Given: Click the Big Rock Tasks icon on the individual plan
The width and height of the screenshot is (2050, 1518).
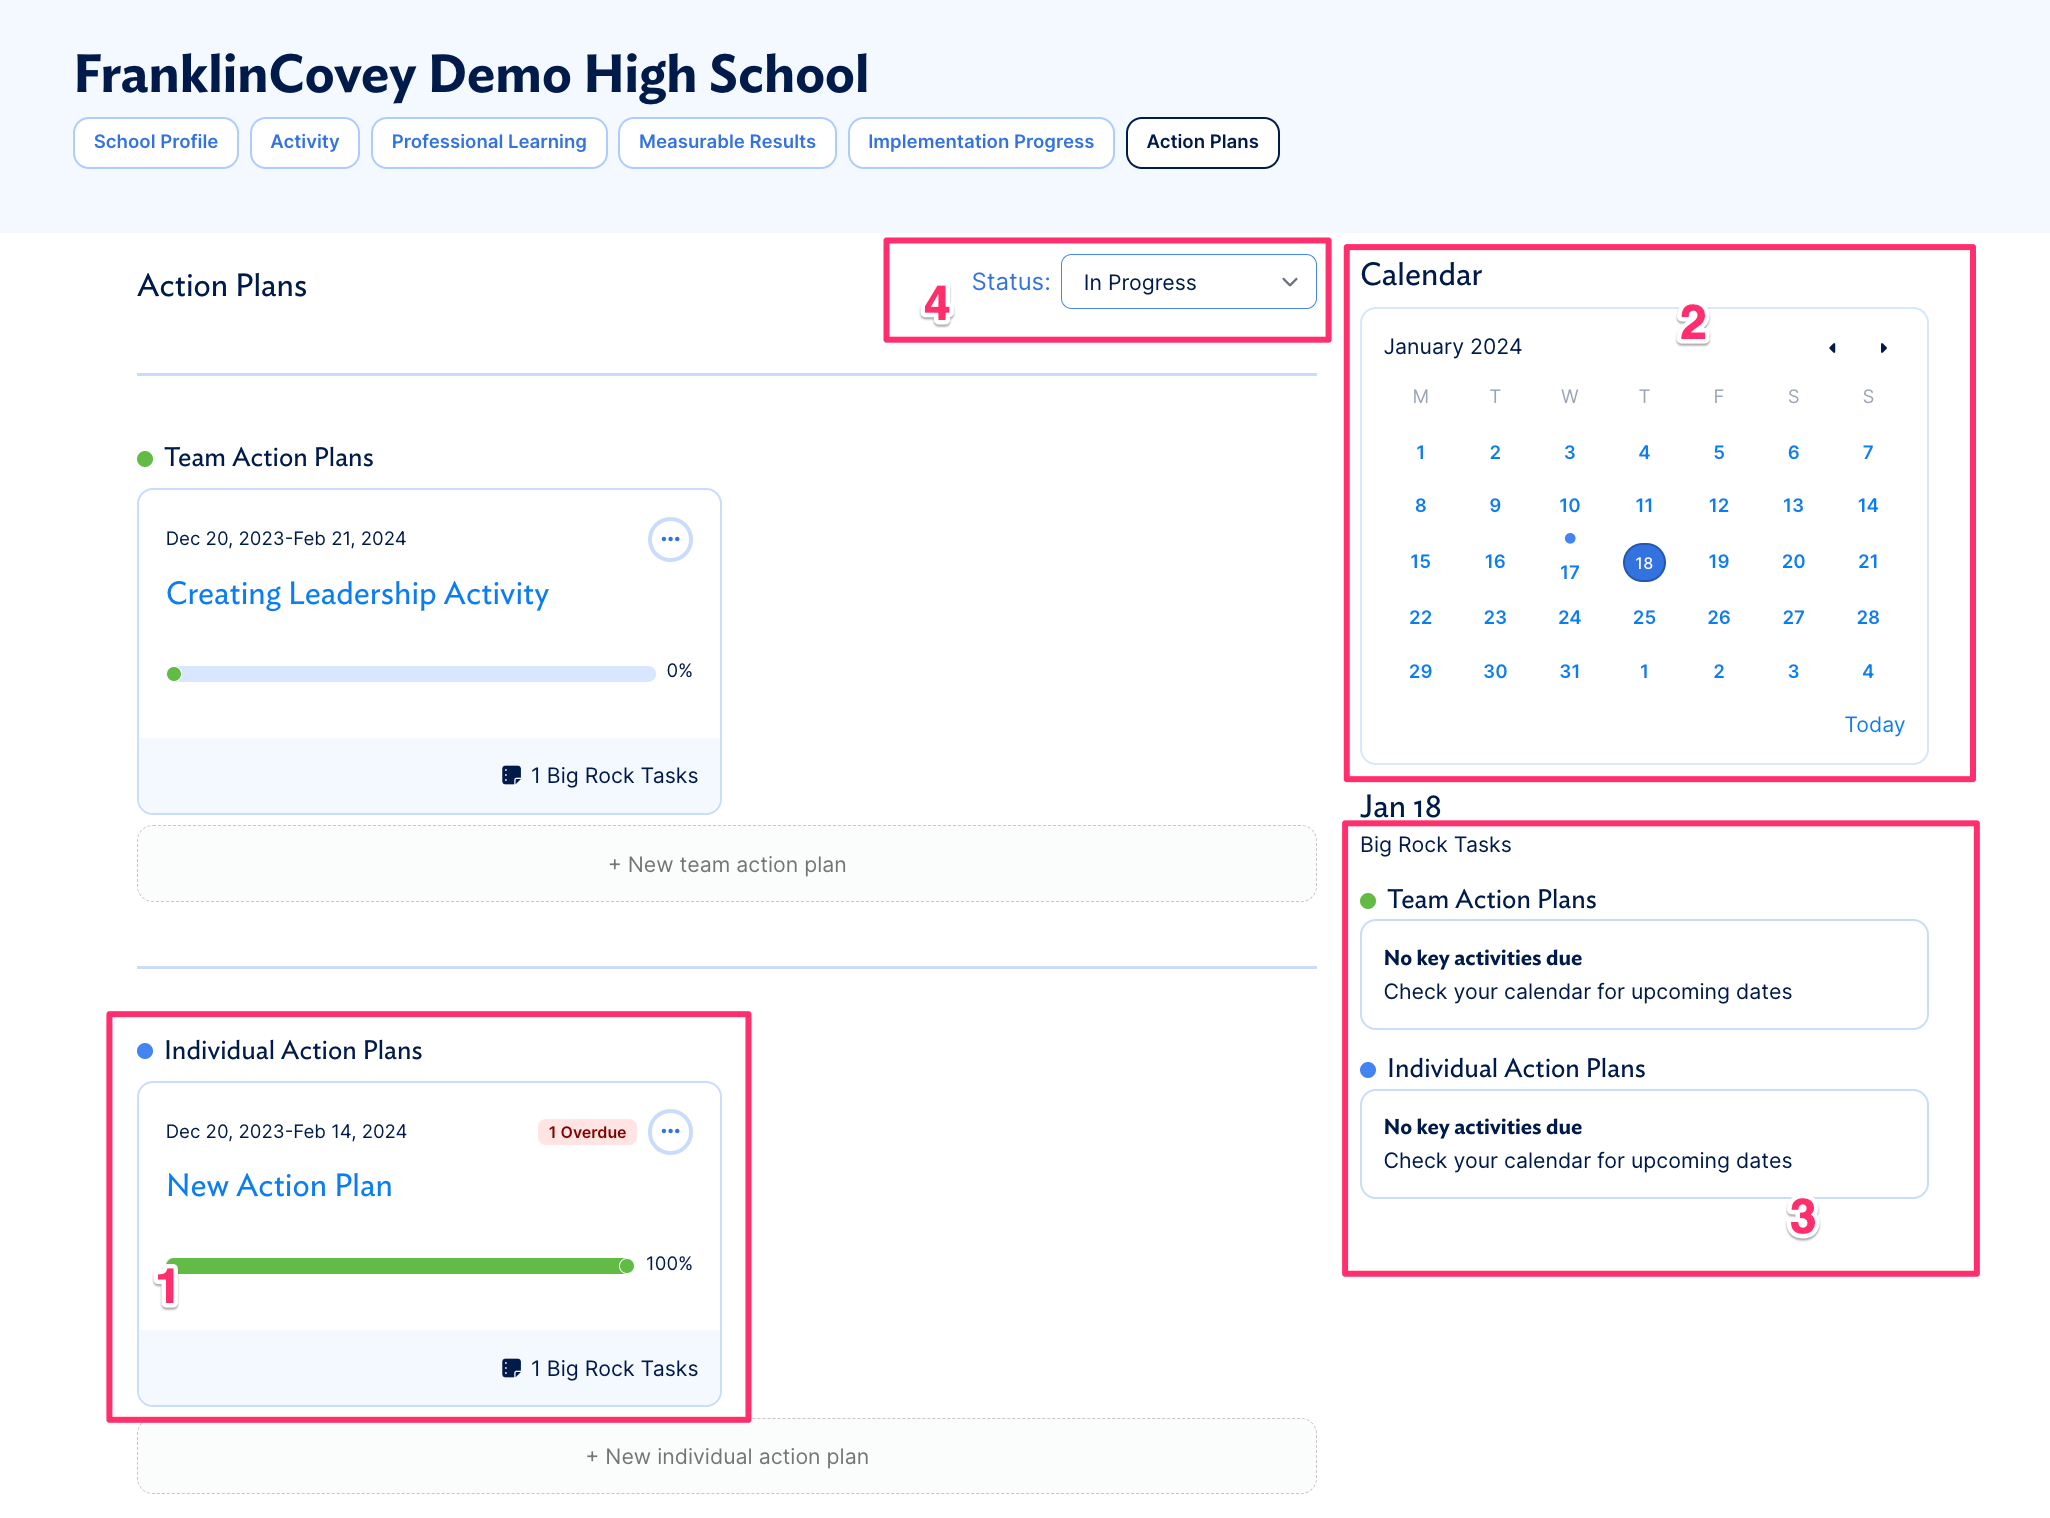Looking at the screenshot, I should [513, 1367].
